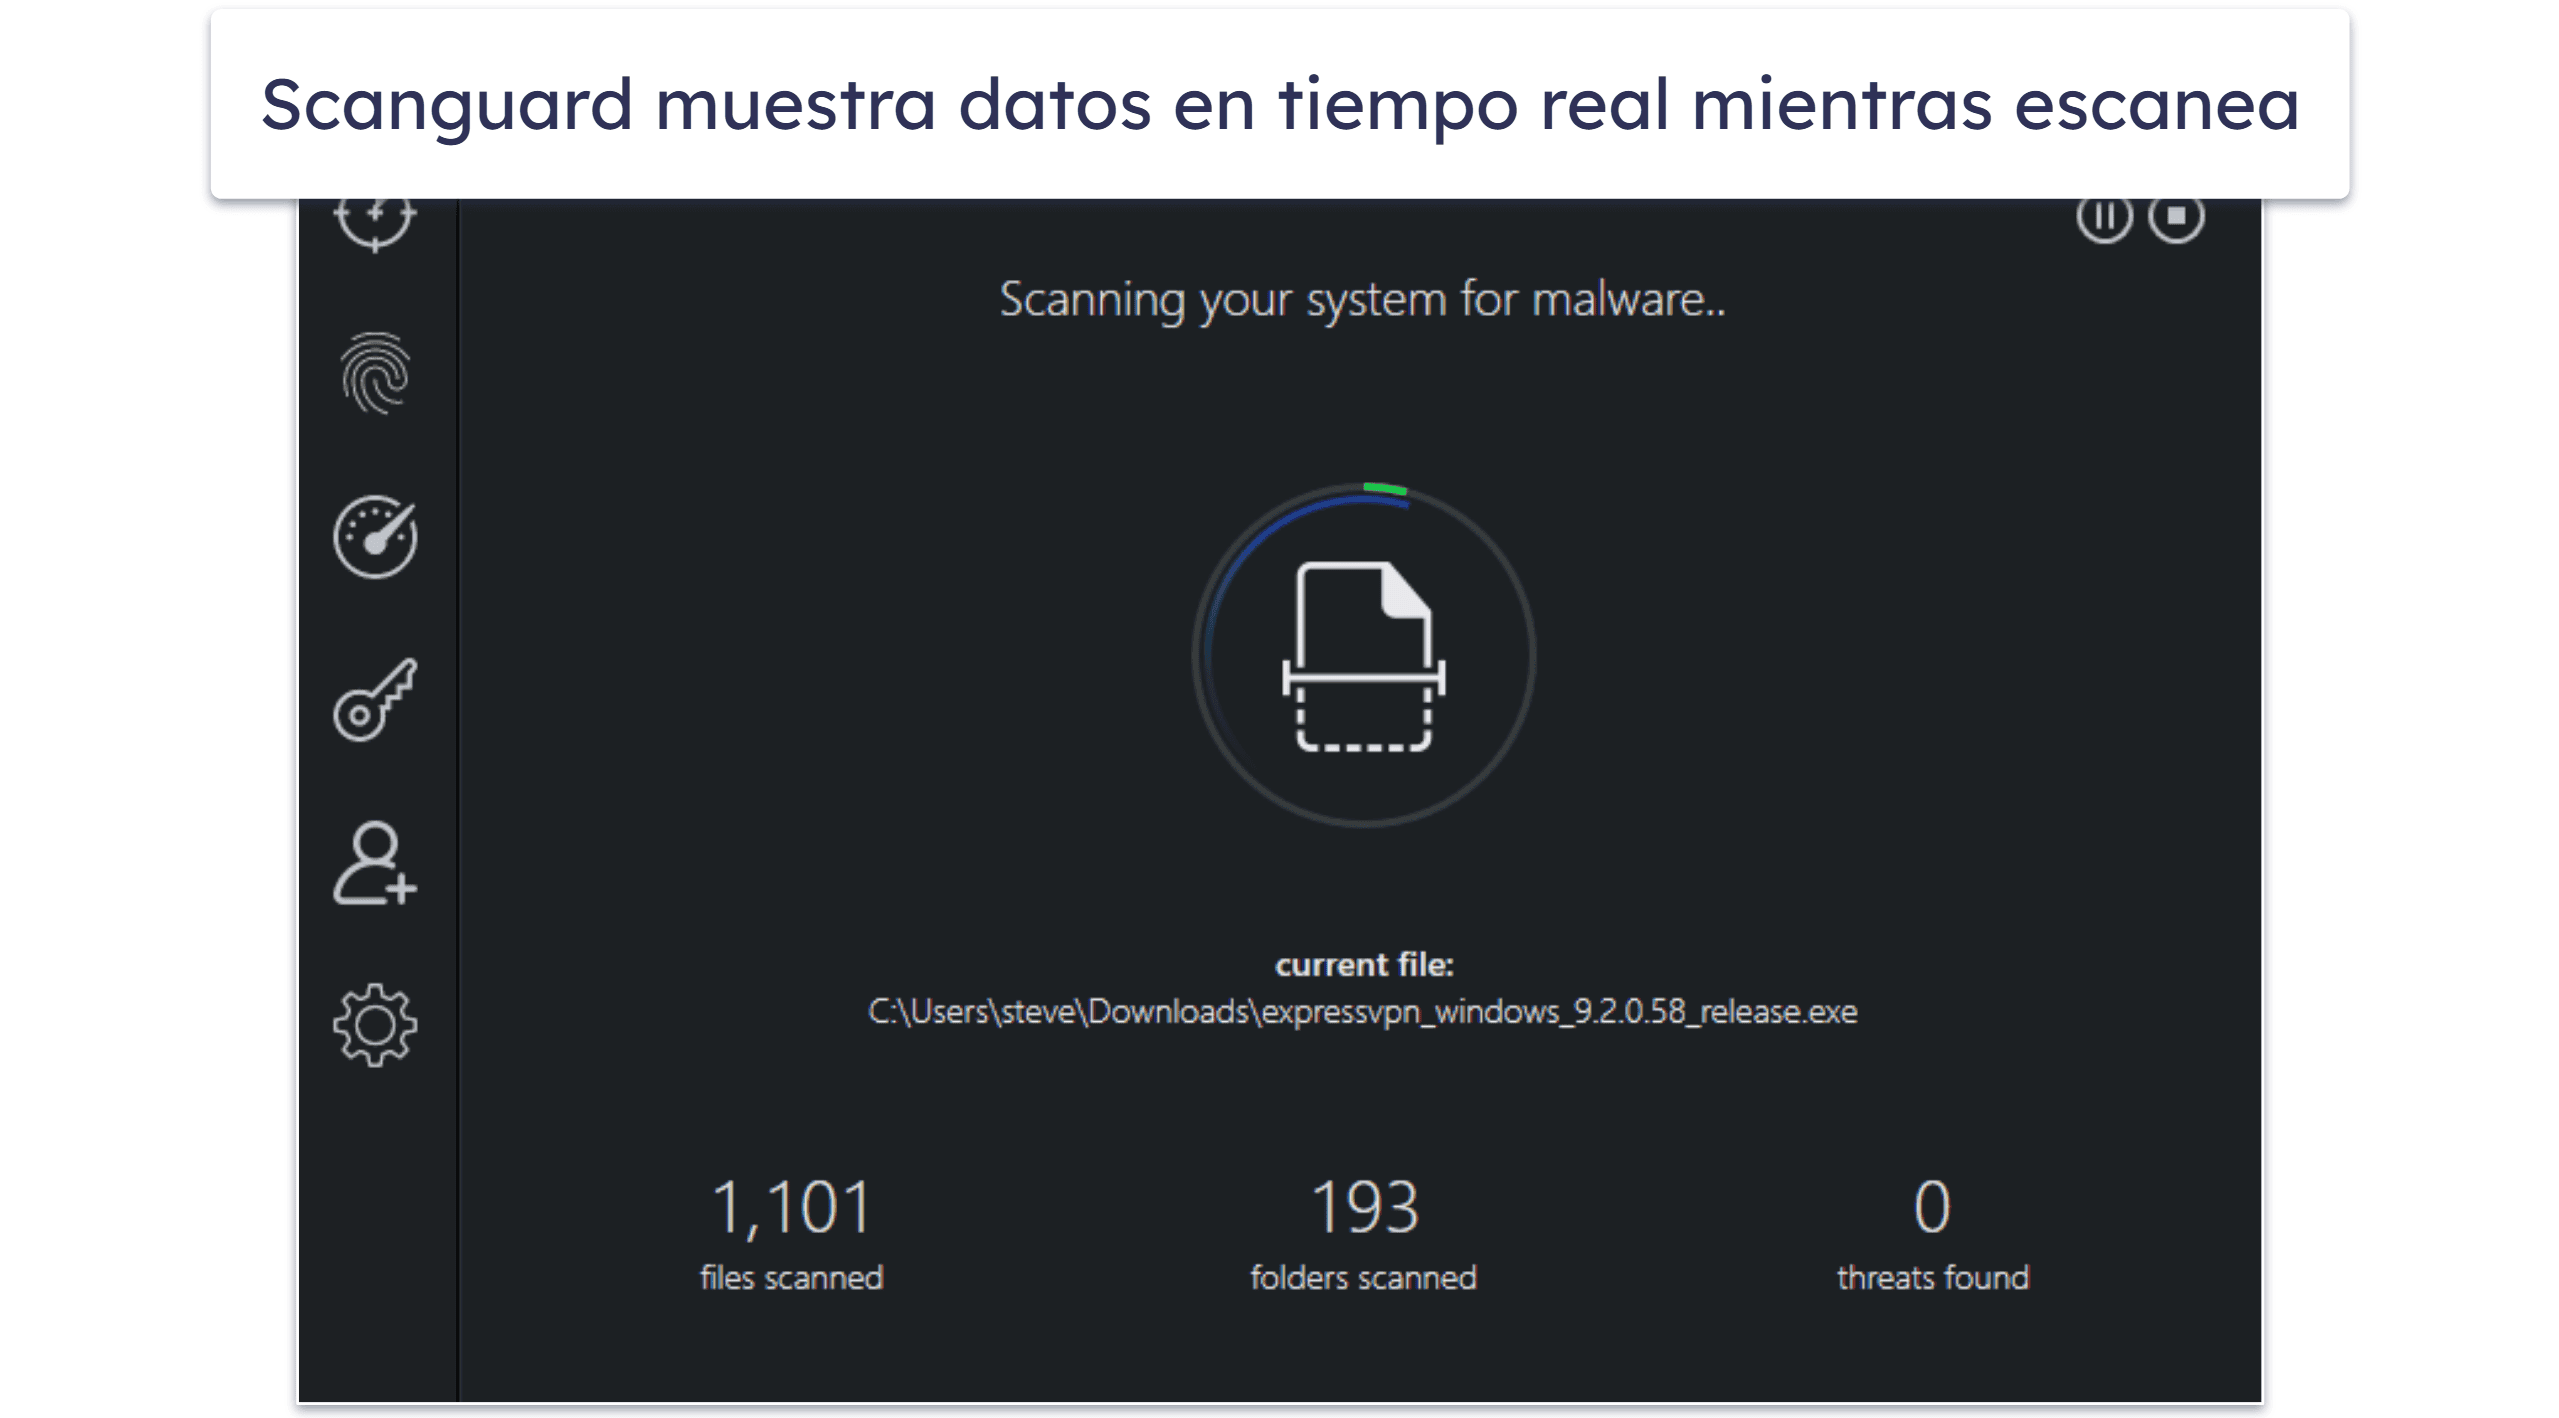Viewport: 2559px width, 1418px height.
Task: Open the gear settings section
Action: (375, 1025)
